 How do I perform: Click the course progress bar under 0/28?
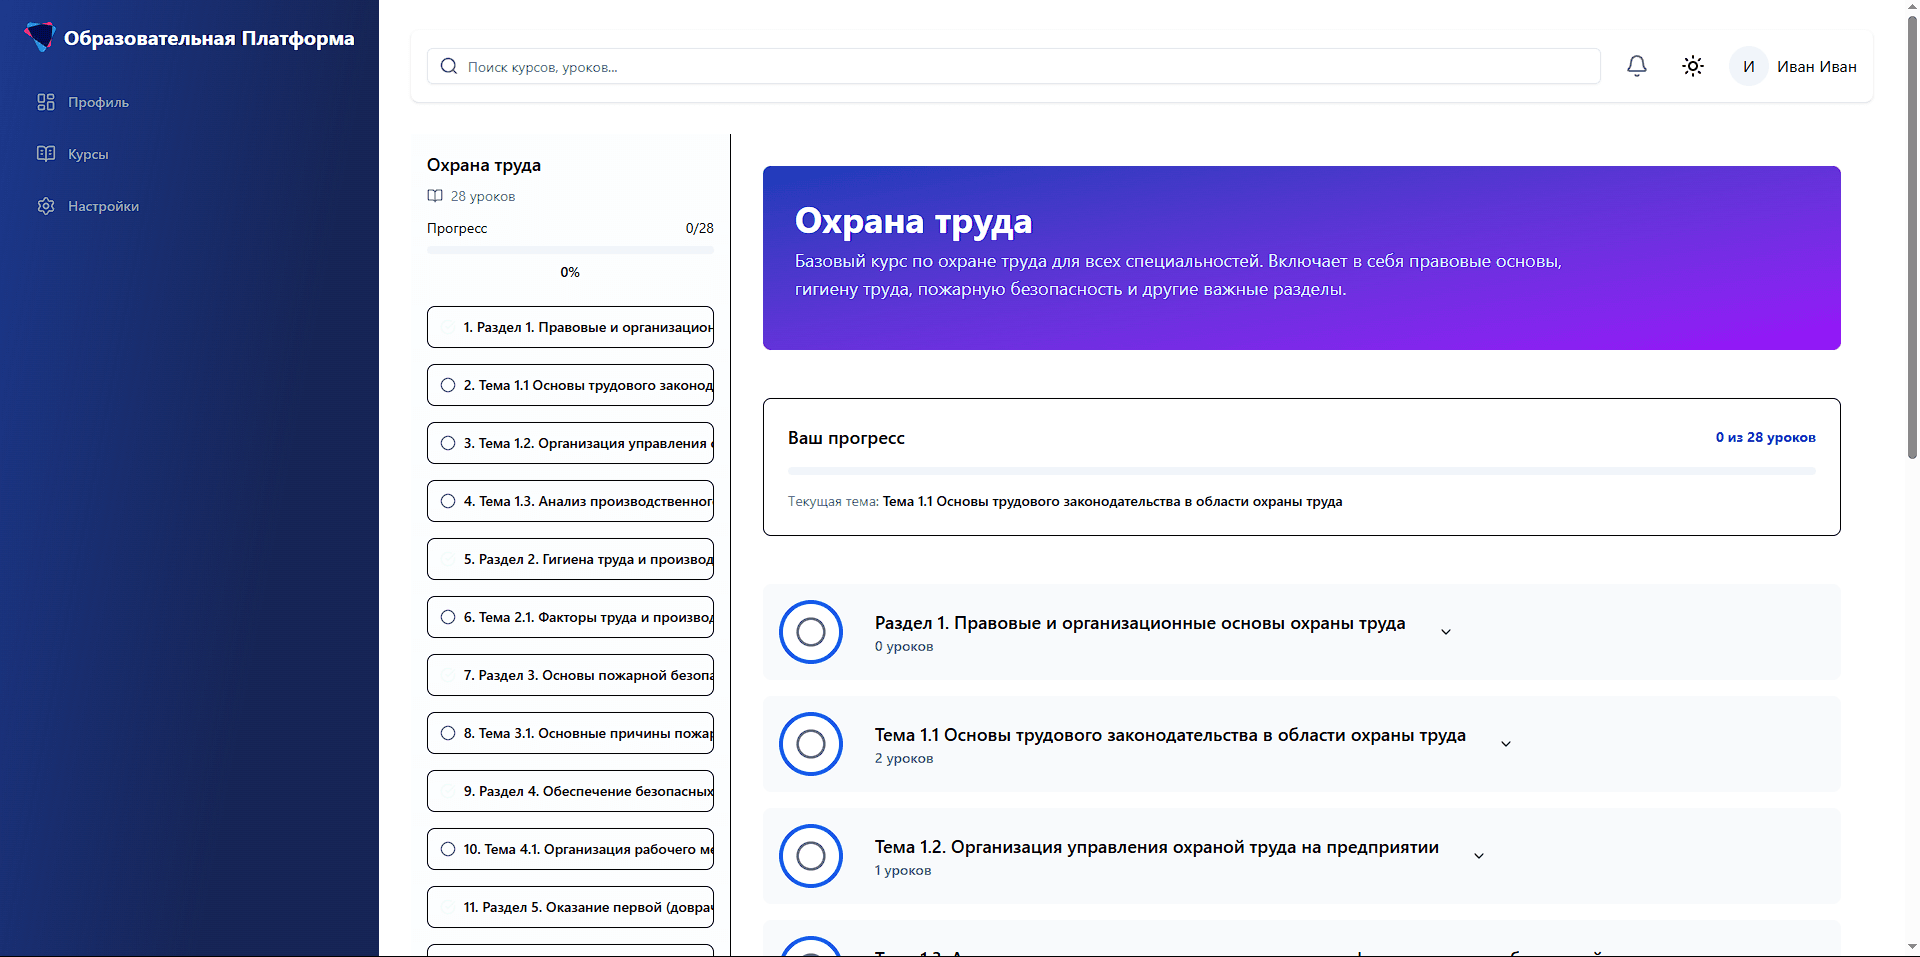pyautogui.click(x=570, y=251)
